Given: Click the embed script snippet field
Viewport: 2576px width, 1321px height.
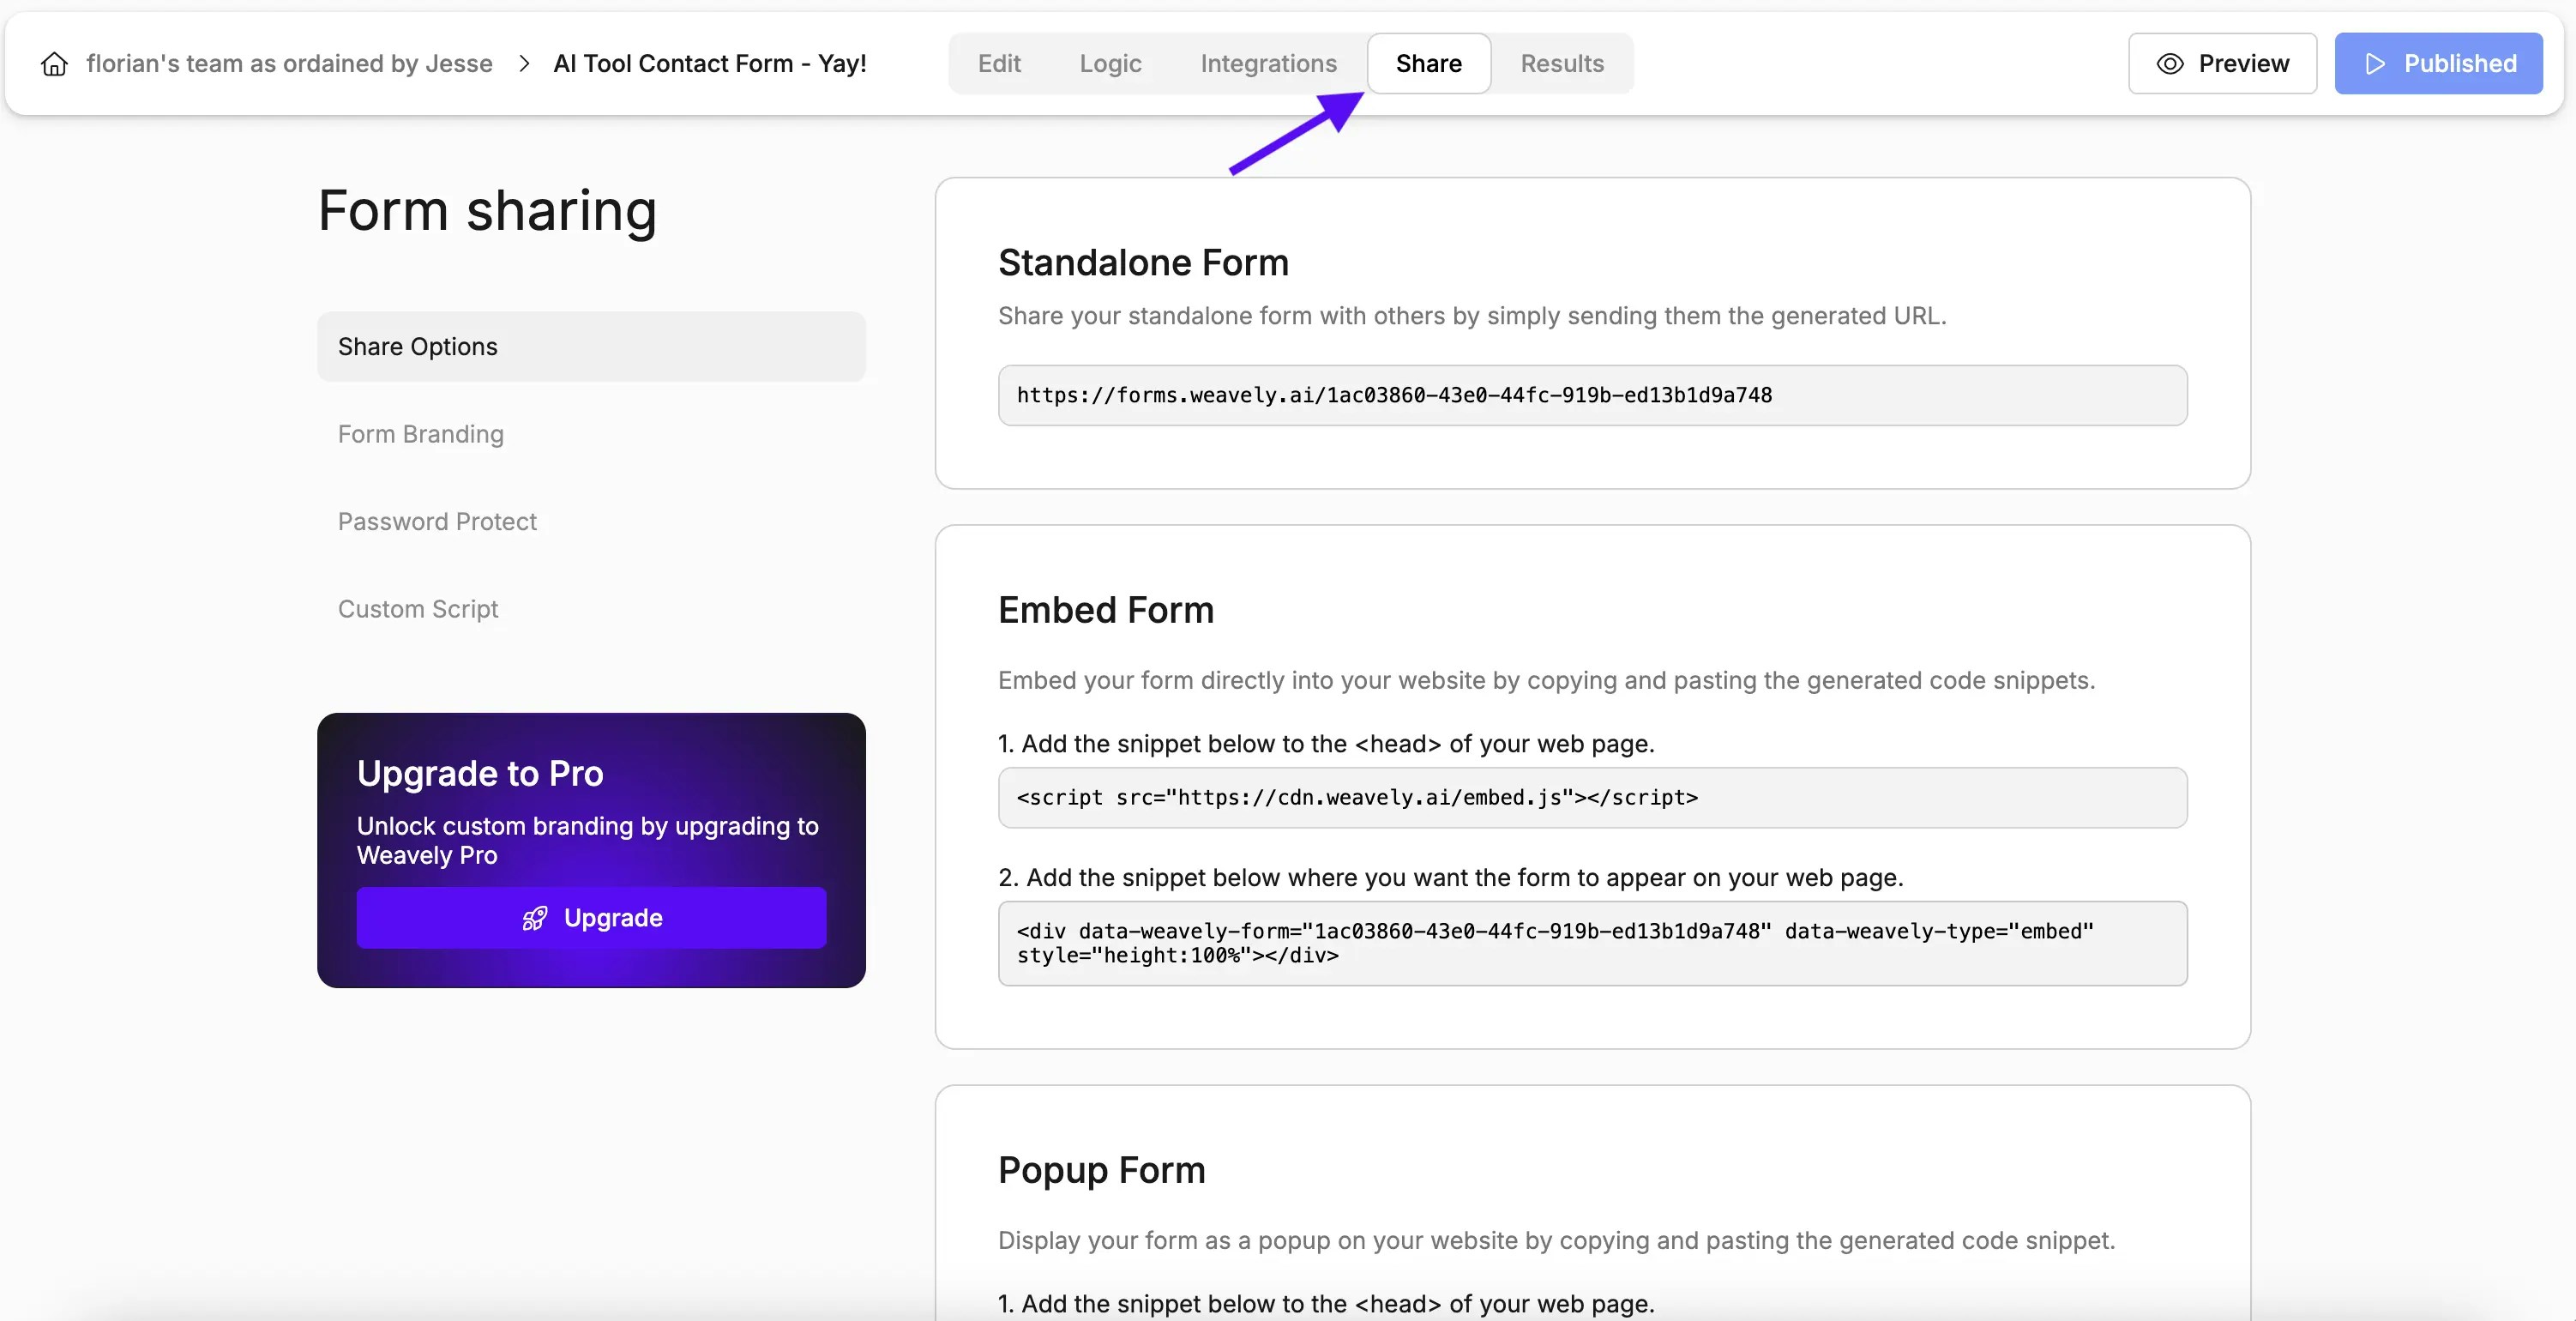Looking at the screenshot, I should (1592, 798).
